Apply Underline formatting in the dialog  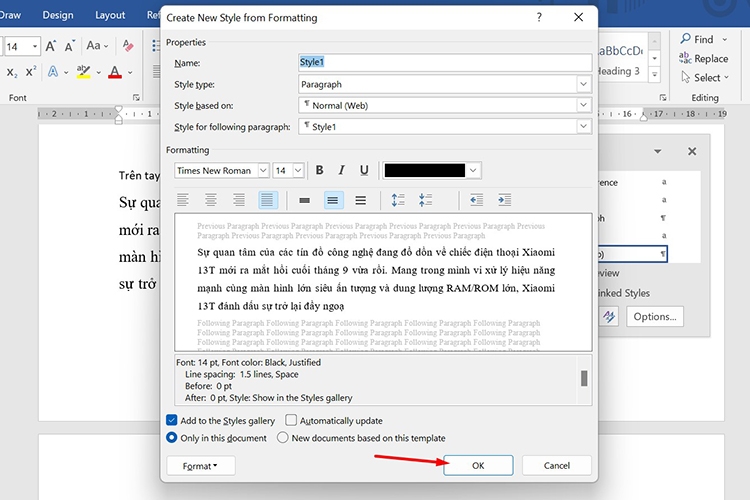(364, 170)
